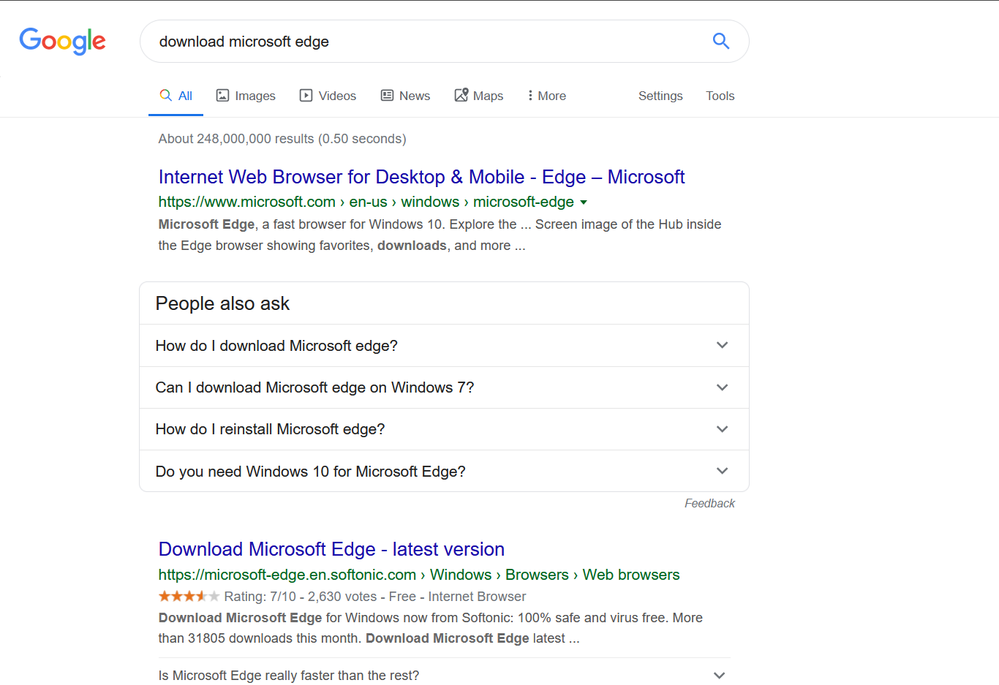The image size is (999, 685).
Task: Expand "Is Microsoft Edge really faster" question
Action: coord(718,675)
